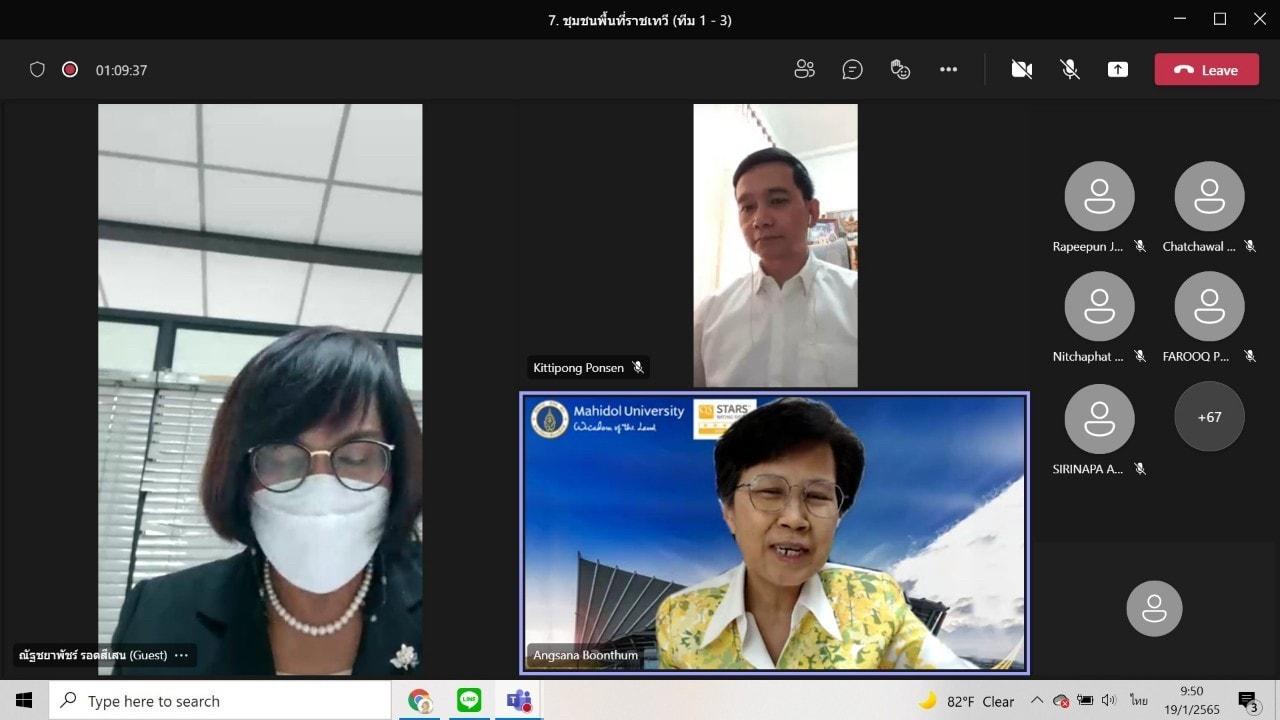
Task: Share screen content
Action: tap(1118, 69)
